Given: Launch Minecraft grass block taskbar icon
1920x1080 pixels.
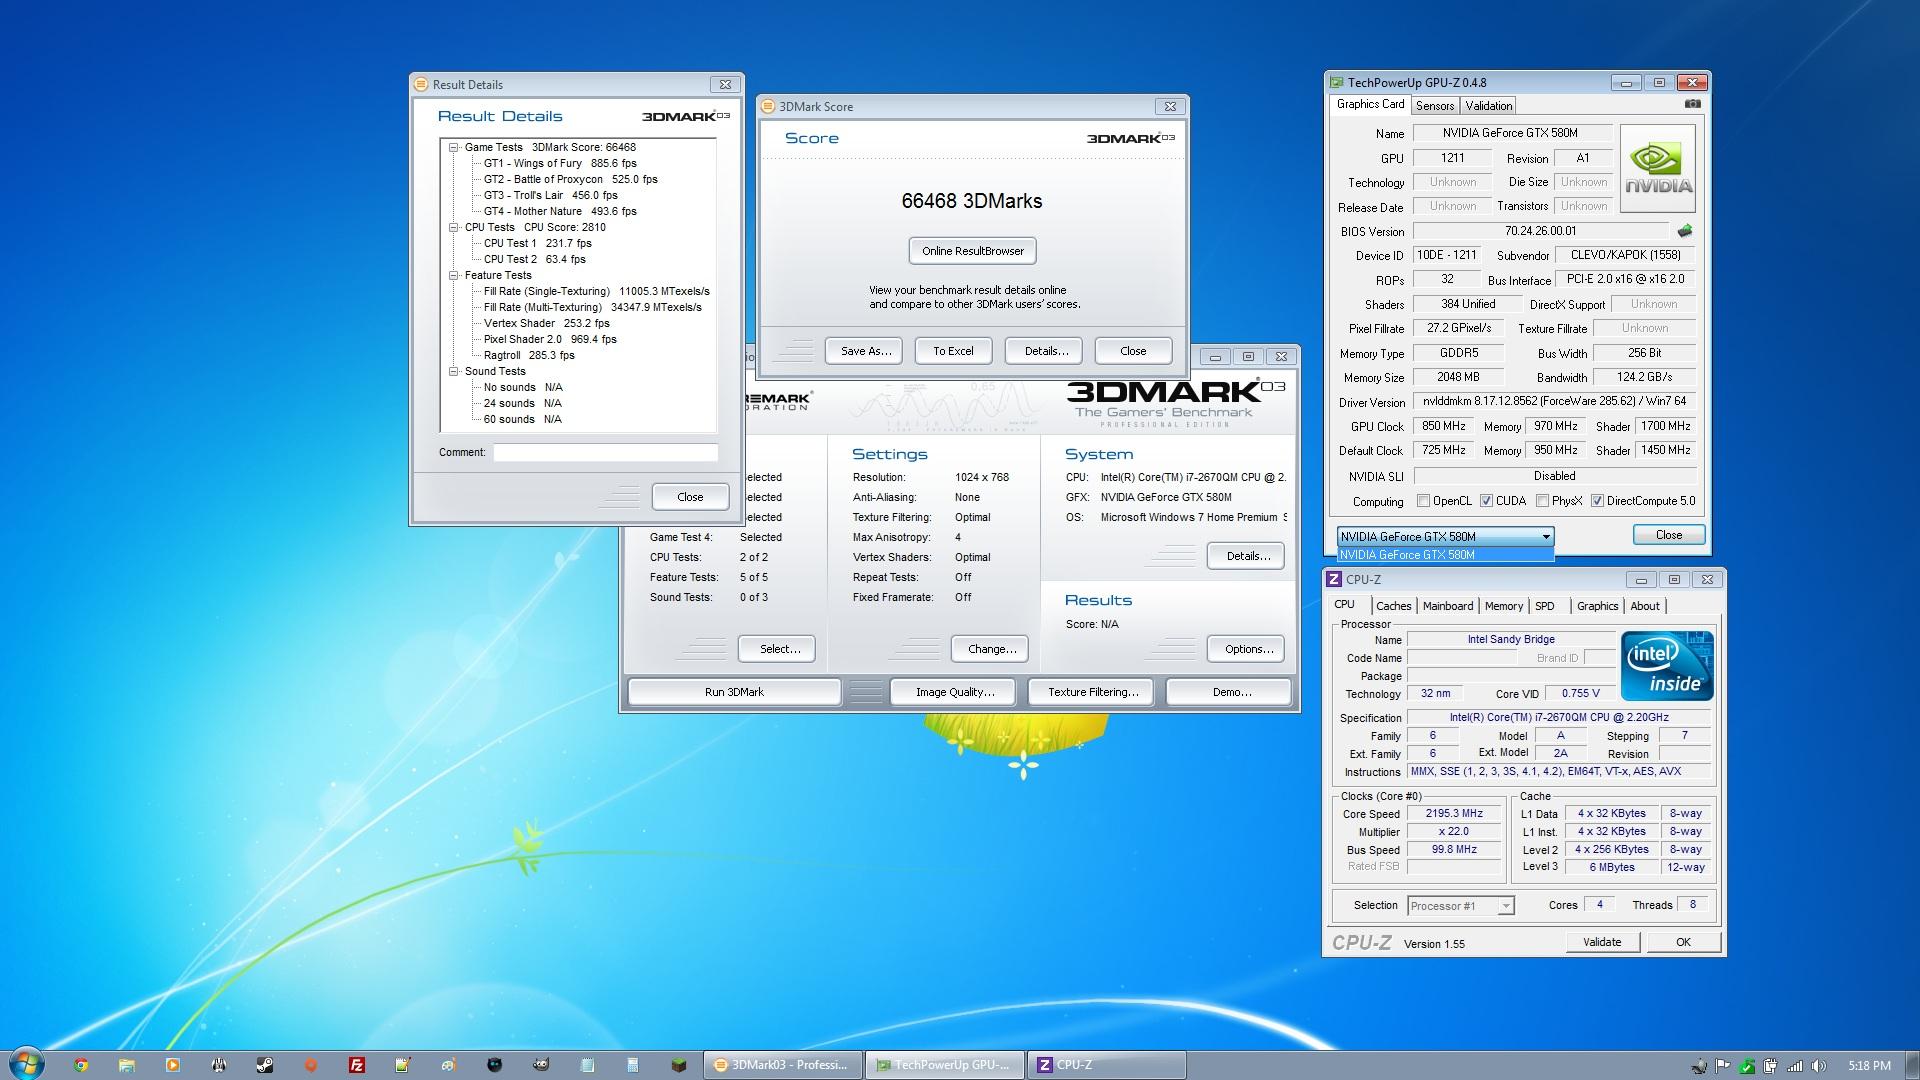Looking at the screenshot, I should pyautogui.click(x=679, y=1065).
